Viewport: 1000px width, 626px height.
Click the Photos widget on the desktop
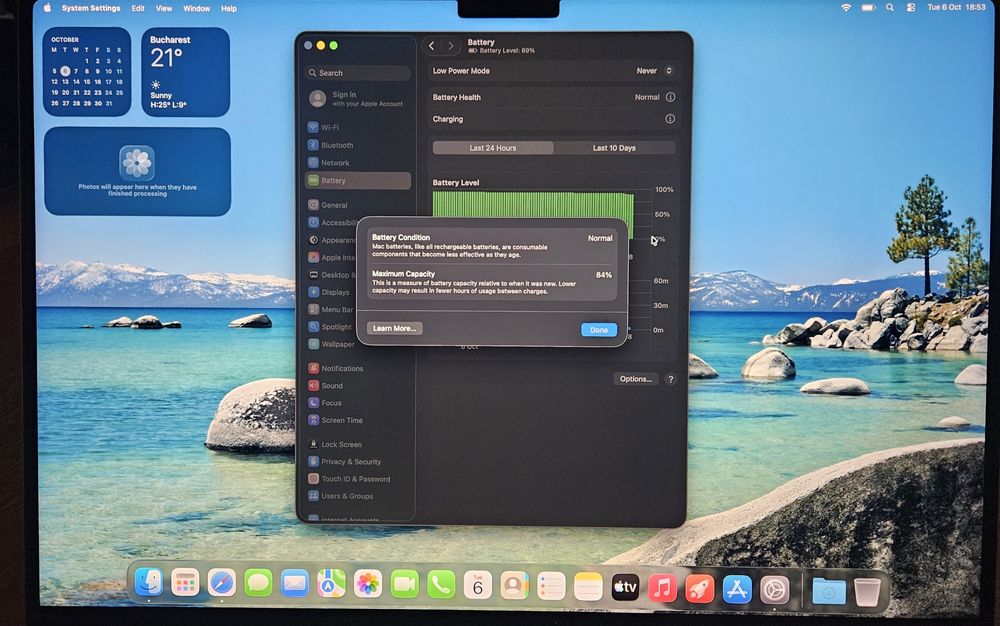(137, 171)
